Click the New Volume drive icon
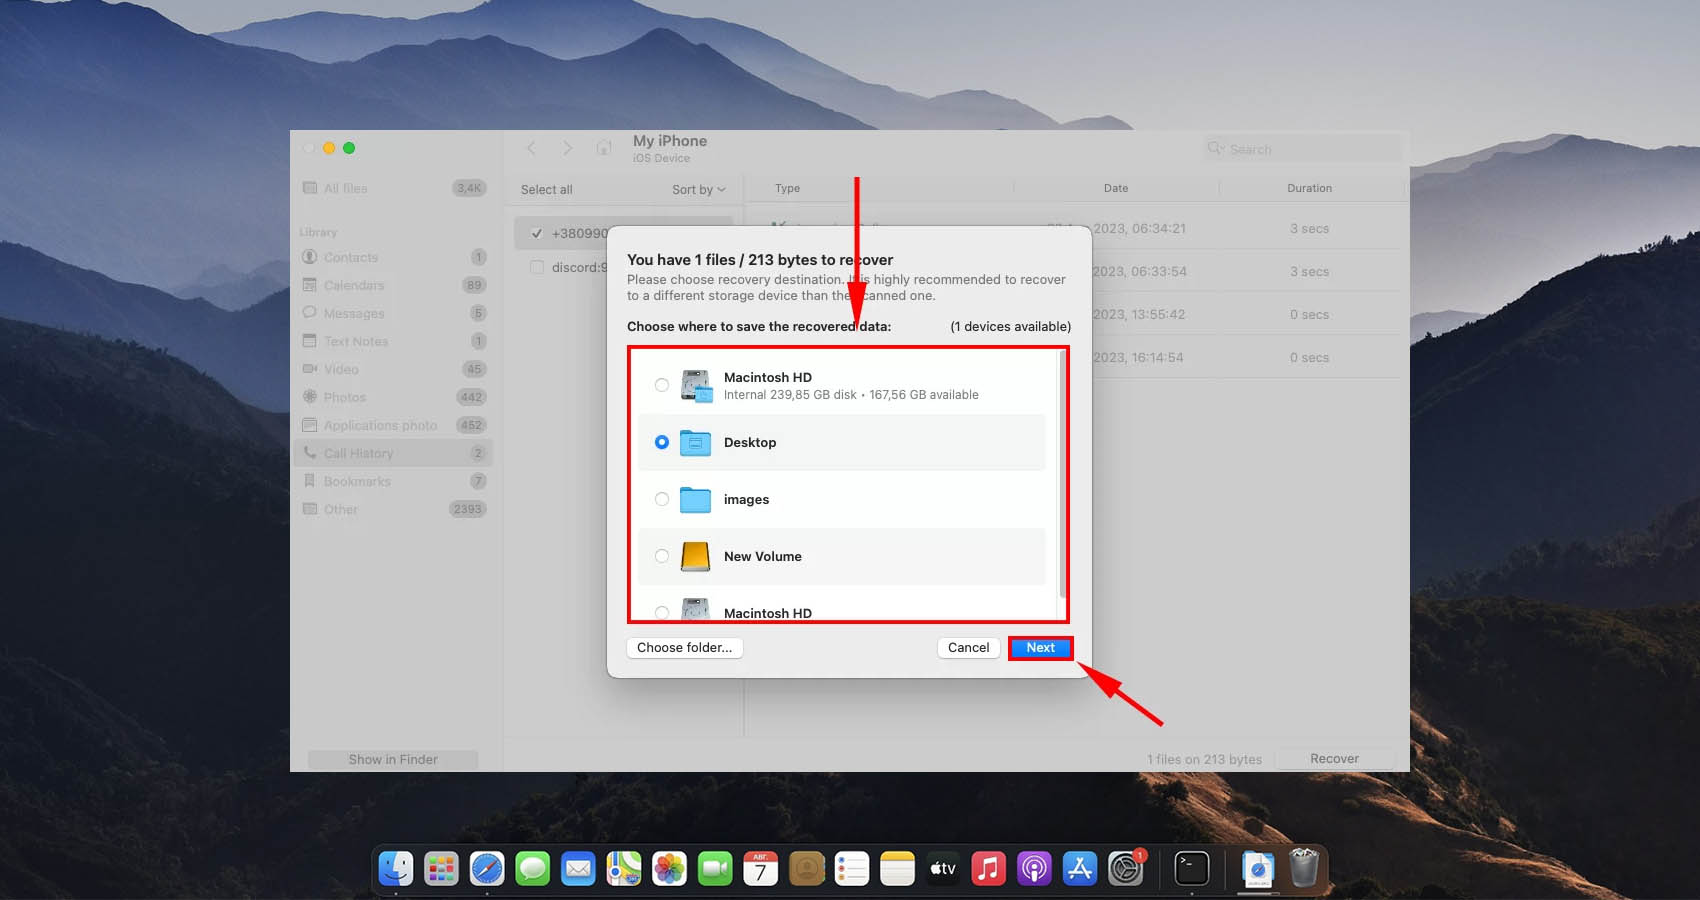The image size is (1700, 900). tap(695, 556)
